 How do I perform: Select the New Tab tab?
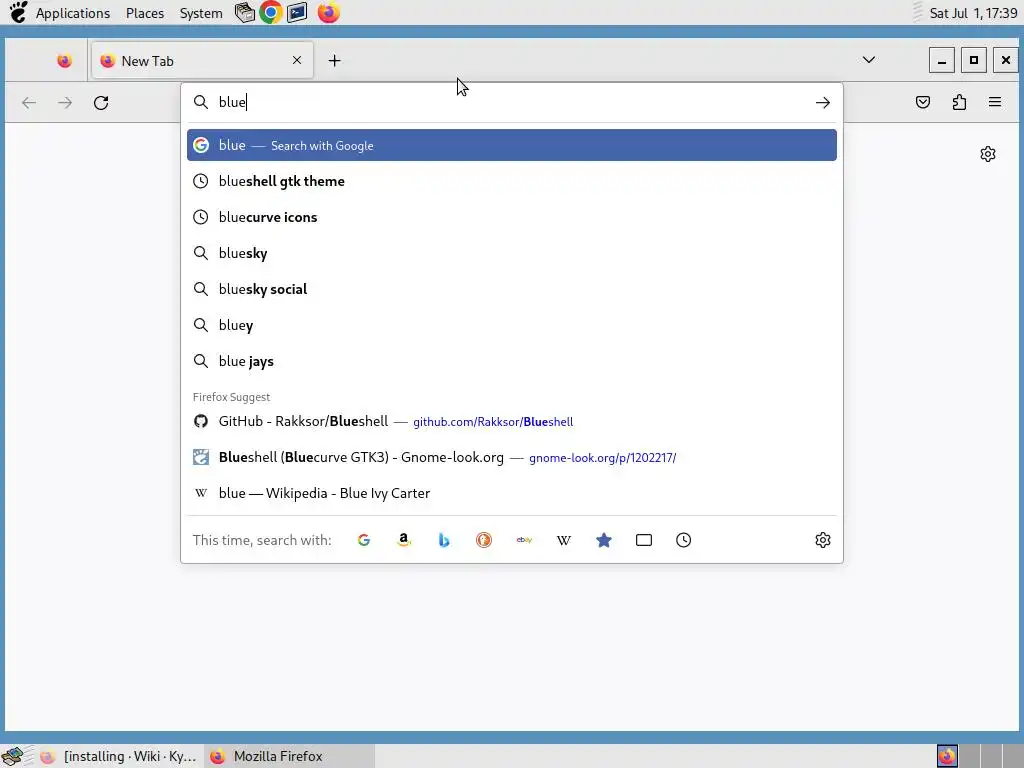pos(202,61)
